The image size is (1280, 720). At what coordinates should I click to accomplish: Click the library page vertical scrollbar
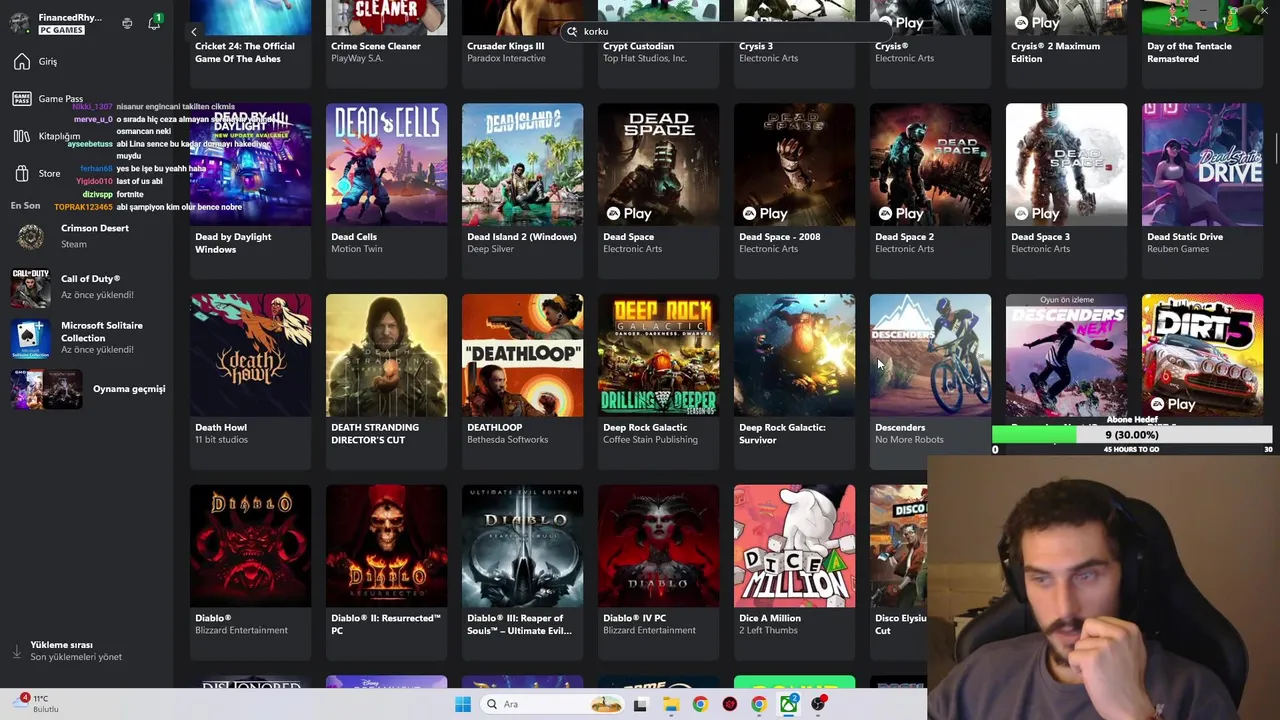(x=1276, y=150)
